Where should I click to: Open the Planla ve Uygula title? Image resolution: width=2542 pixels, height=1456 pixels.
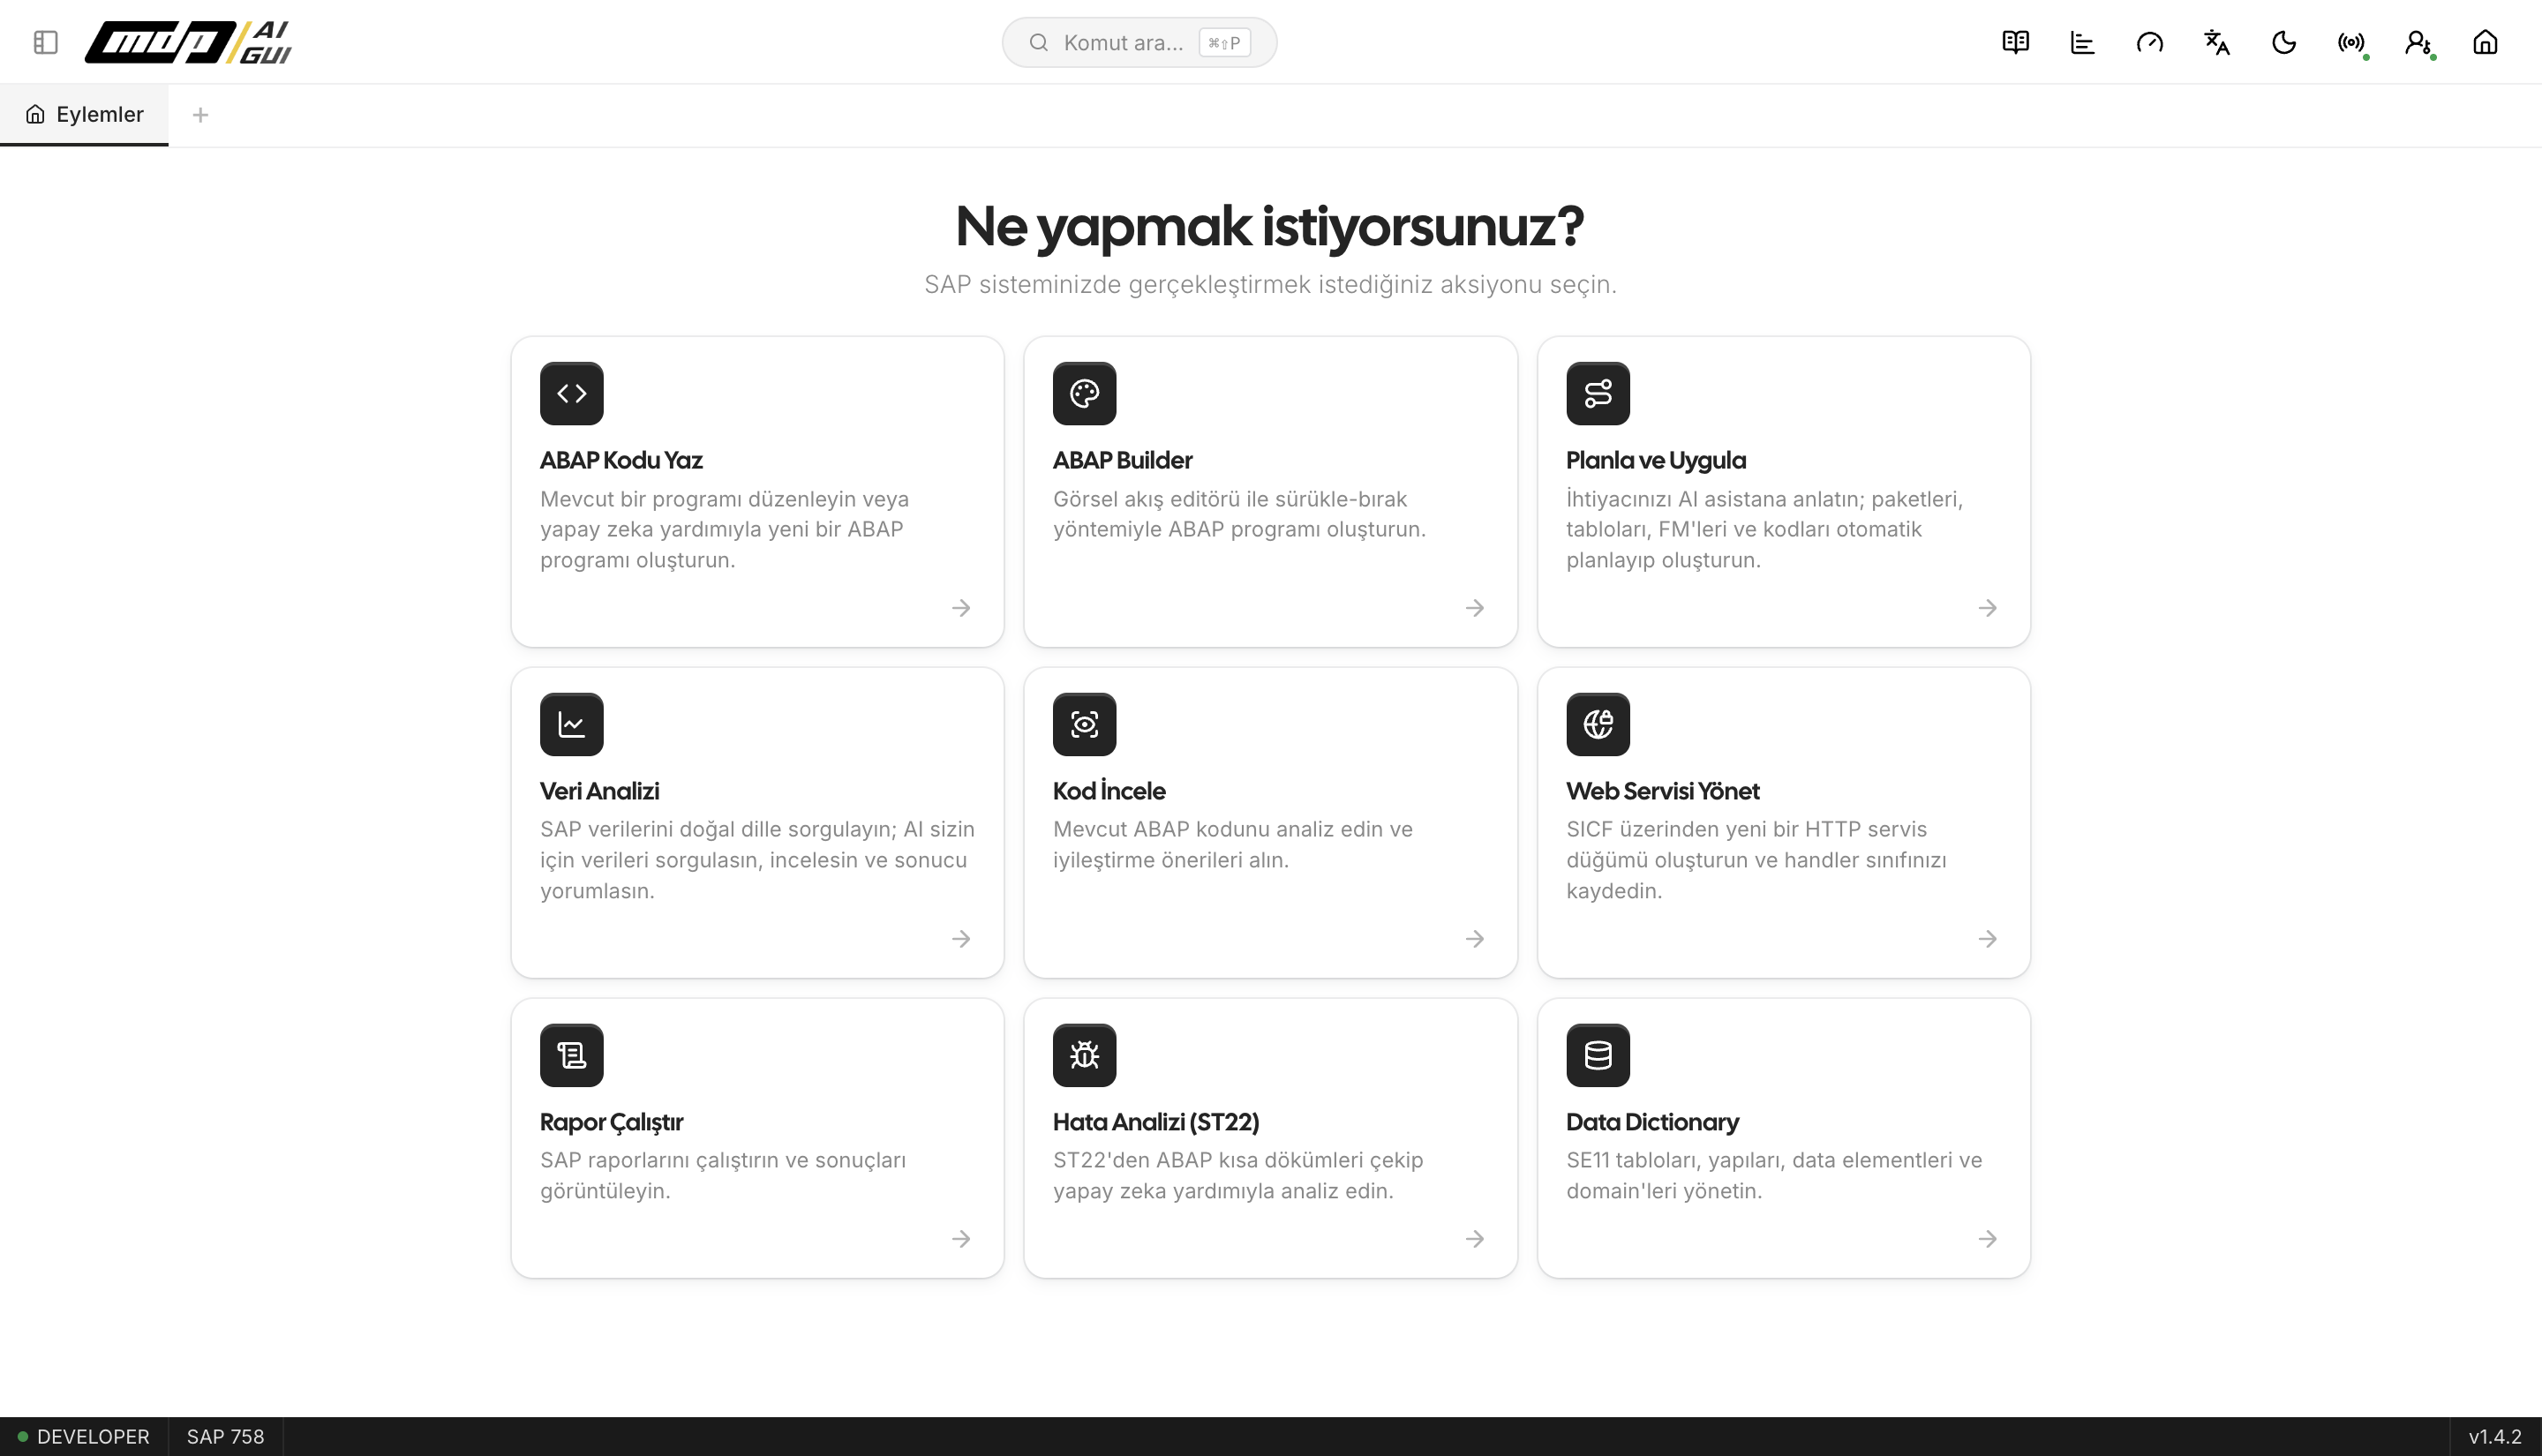1656,460
